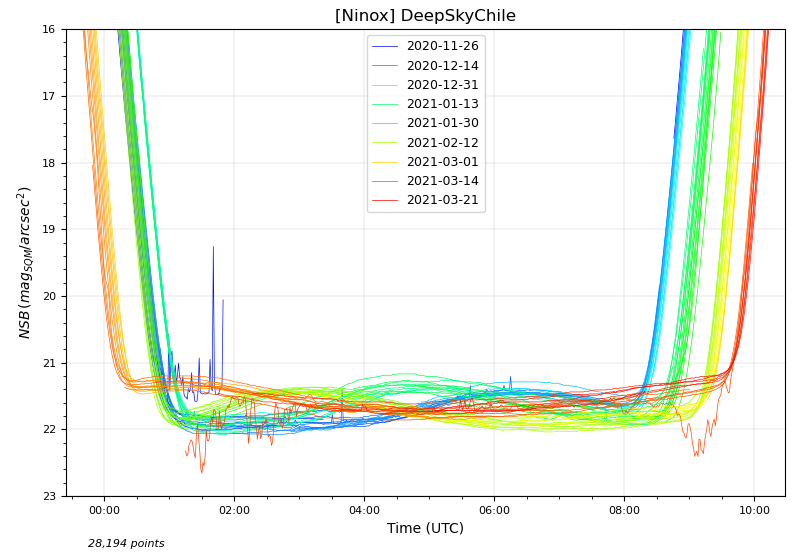Click the chart title [Ninox] DeepSkyChile
Screen dimensions: 800x557
(425, 16)
